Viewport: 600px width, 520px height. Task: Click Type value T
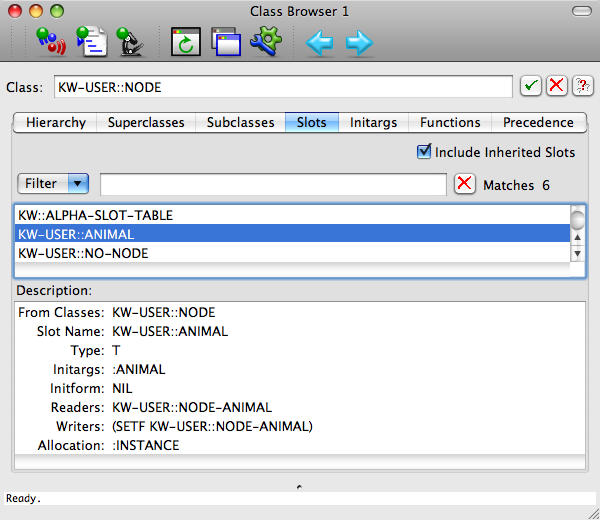pyautogui.click(x=116, y=350)
